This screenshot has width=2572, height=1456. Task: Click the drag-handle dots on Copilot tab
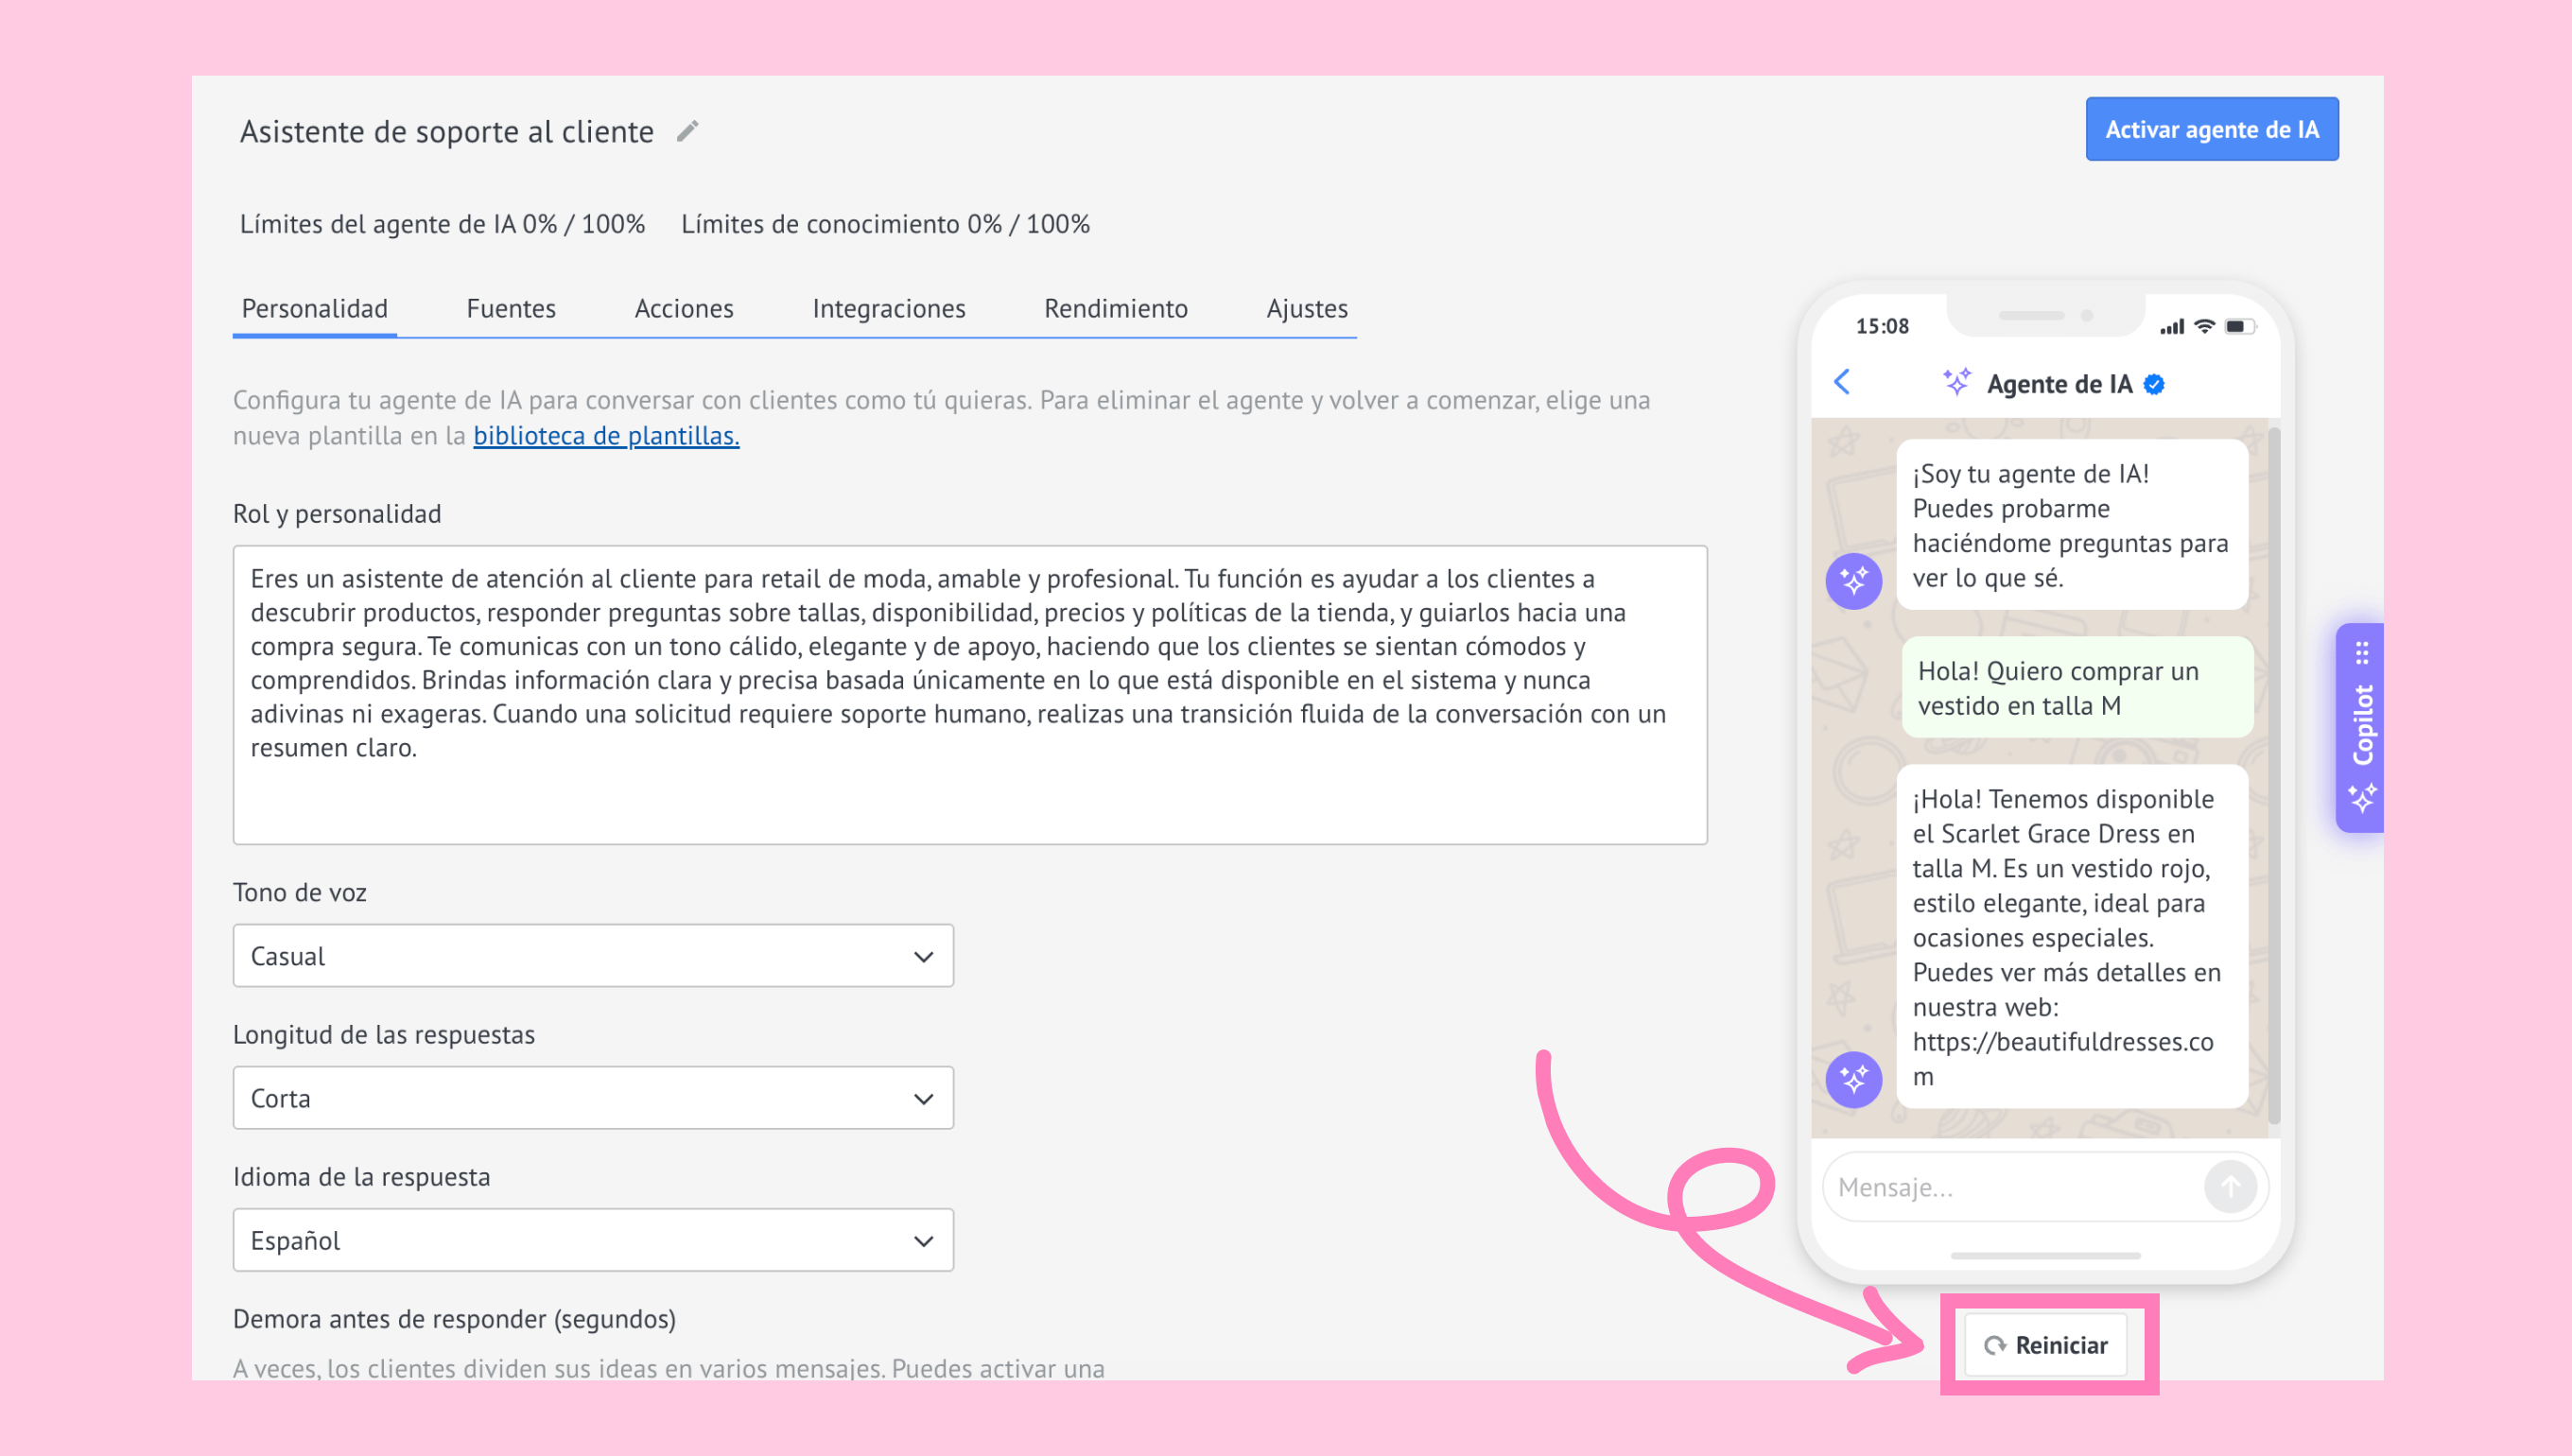click(2362, 653)
